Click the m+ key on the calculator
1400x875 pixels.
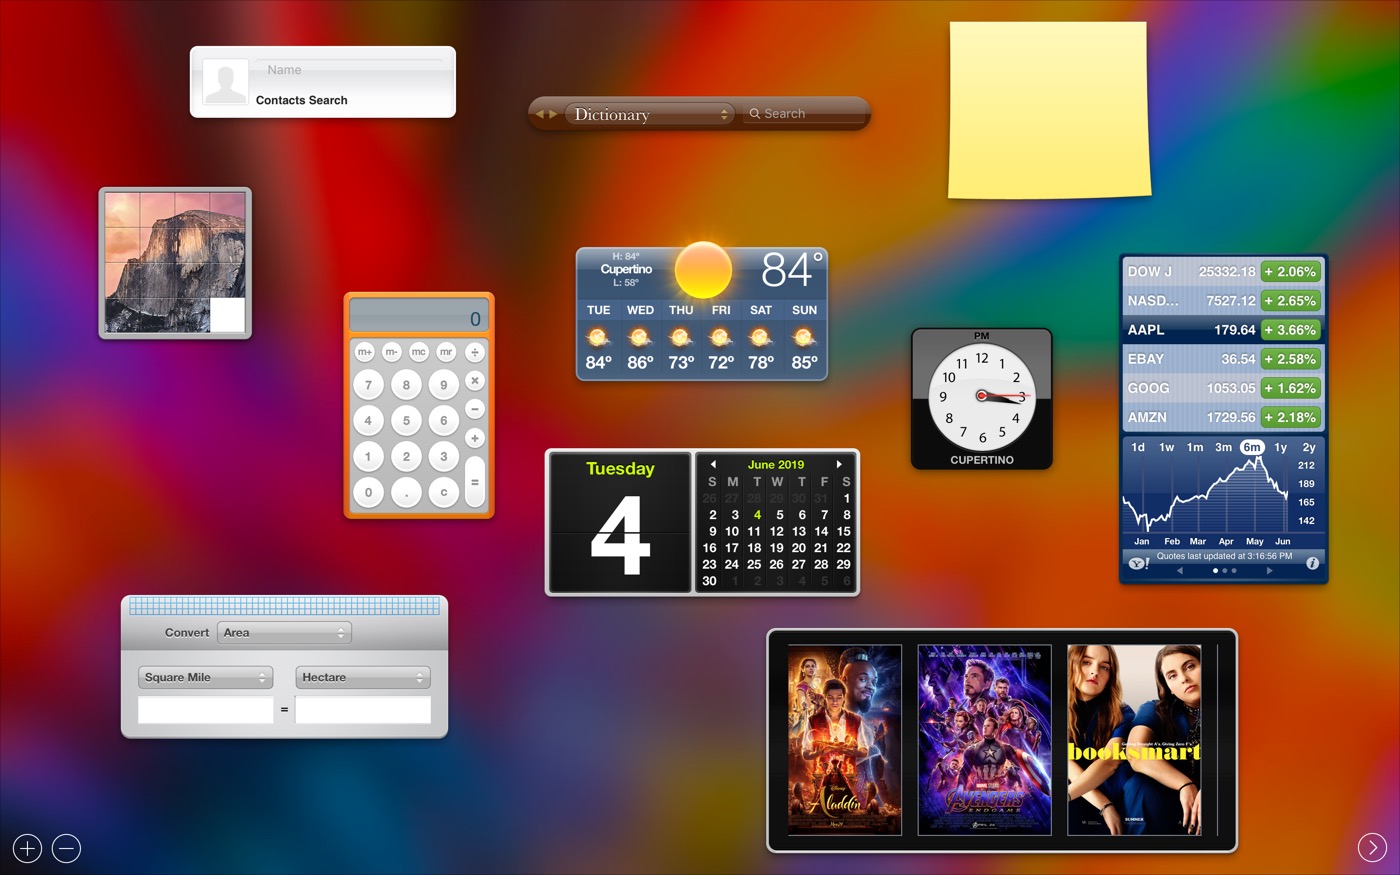[x=365, y=352]
